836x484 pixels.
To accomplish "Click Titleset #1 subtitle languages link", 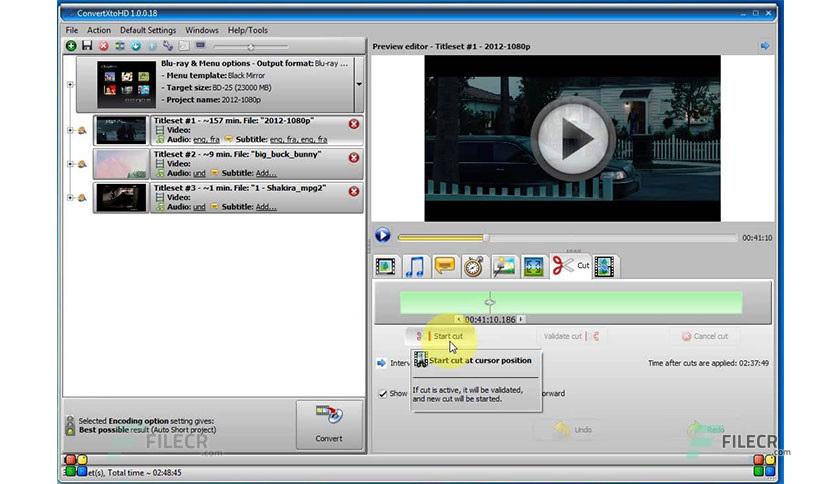I will pyautogui.click(x=299, y=140).
